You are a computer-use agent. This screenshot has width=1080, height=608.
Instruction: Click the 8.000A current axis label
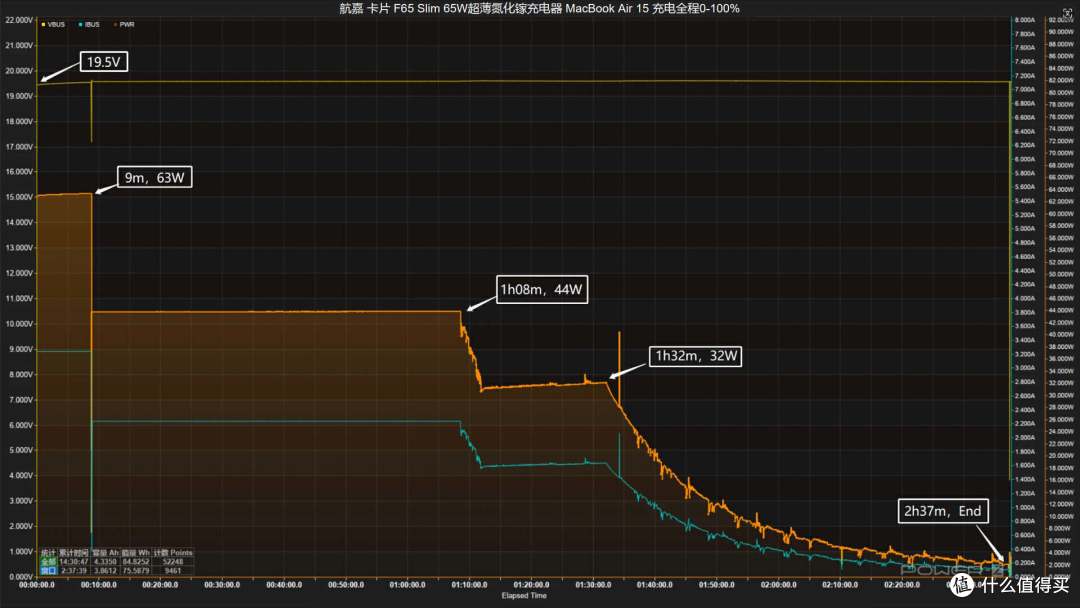pos(1025,20)
